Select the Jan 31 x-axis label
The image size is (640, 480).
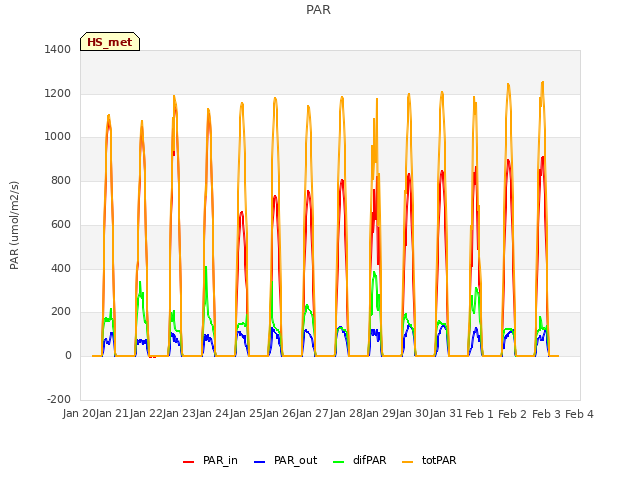tap(446, 414)
